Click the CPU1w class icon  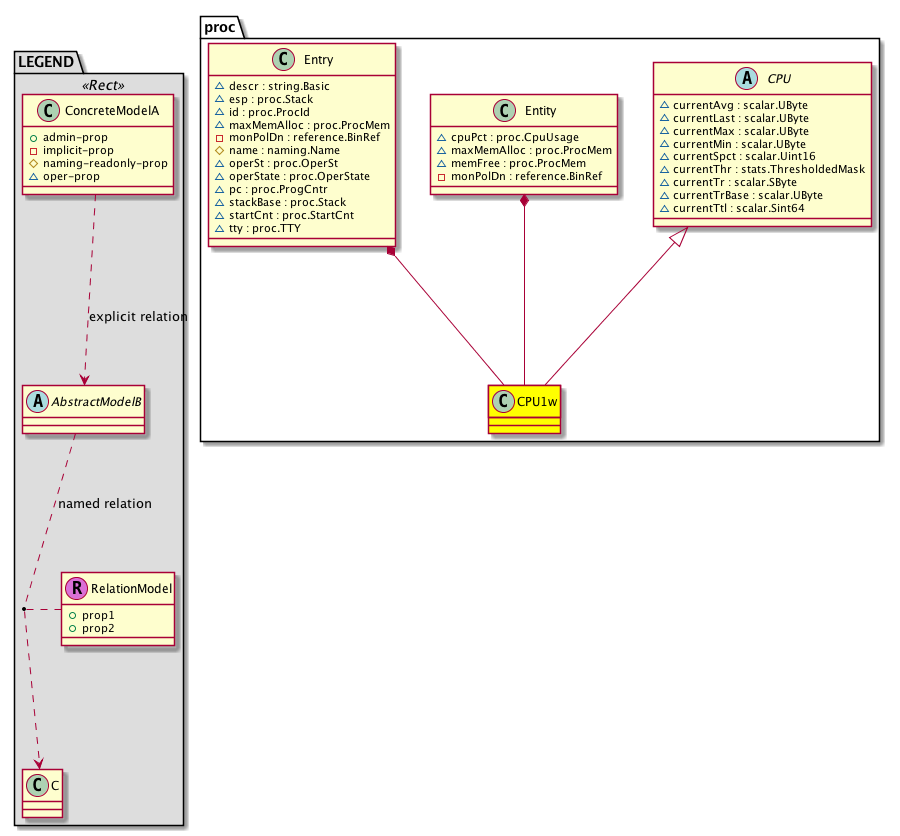(x=503, y=401)
